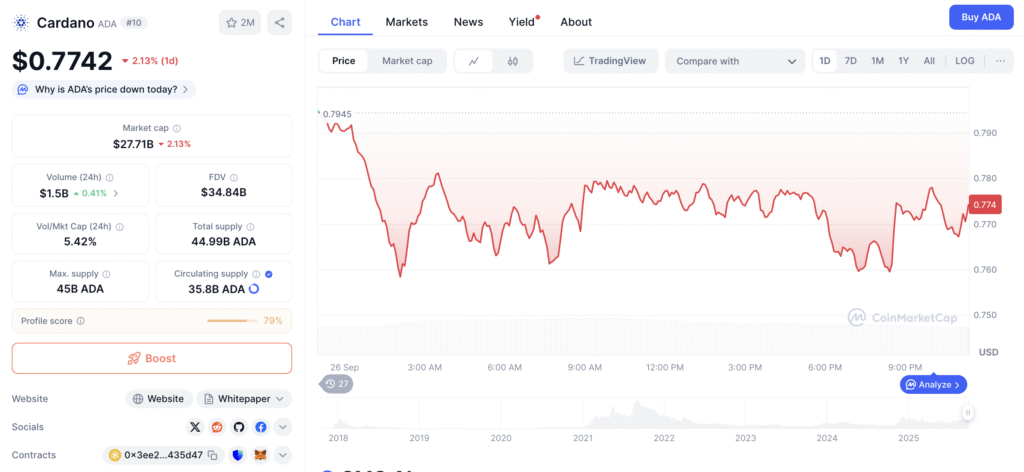Enable LOG scale on the chart

click(x=964, y=61)
